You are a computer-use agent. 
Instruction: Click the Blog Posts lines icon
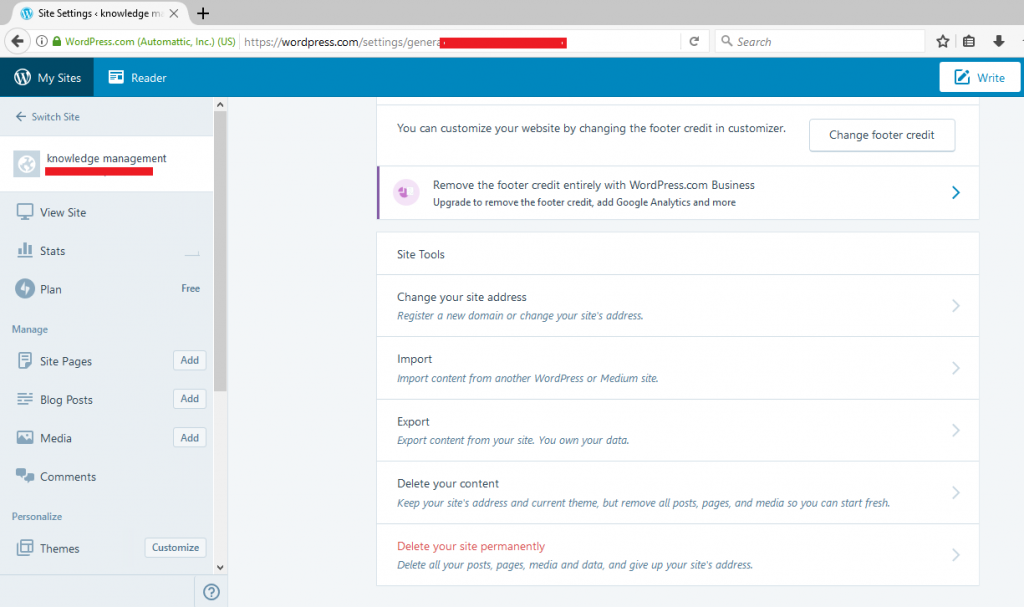pos(25,399)
